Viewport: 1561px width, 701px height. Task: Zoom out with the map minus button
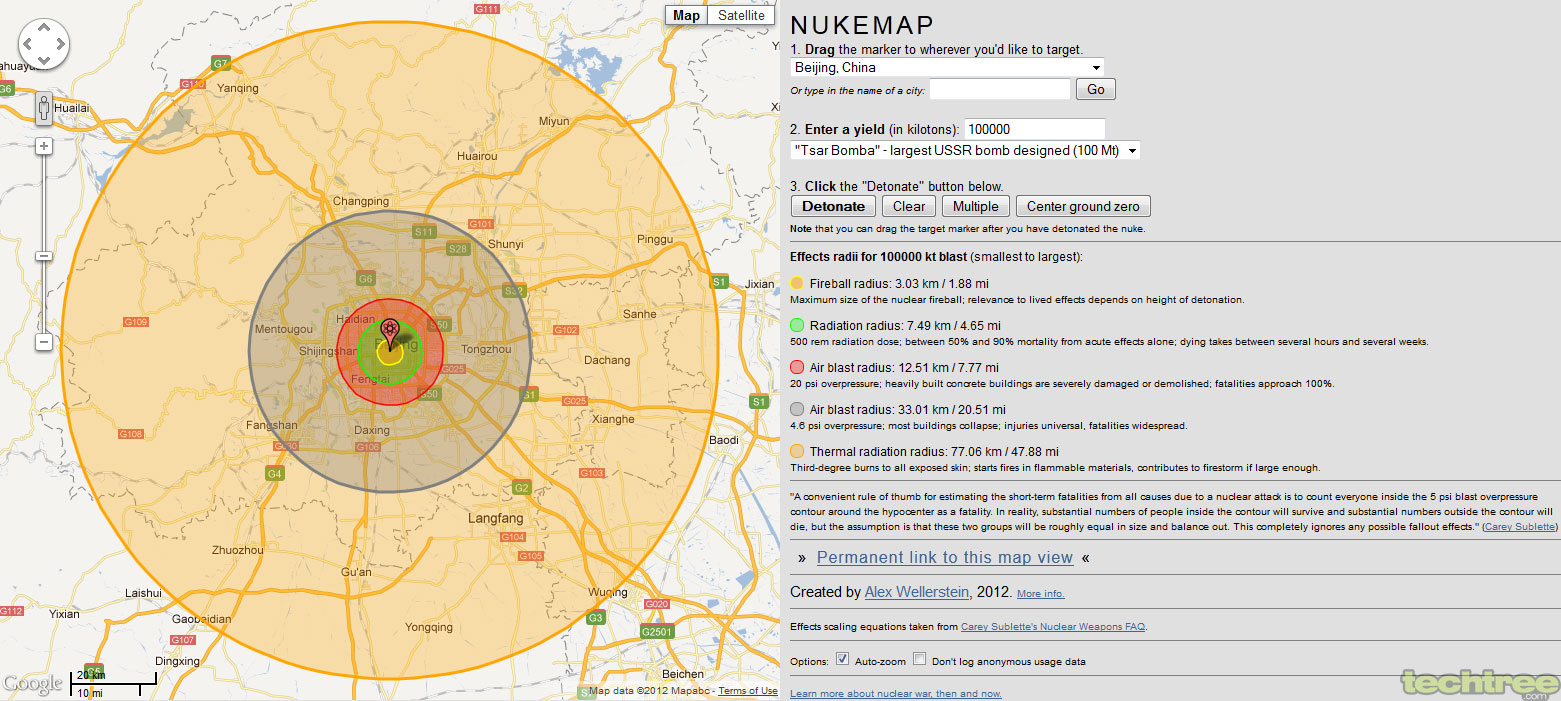click(x=44, y=342)
